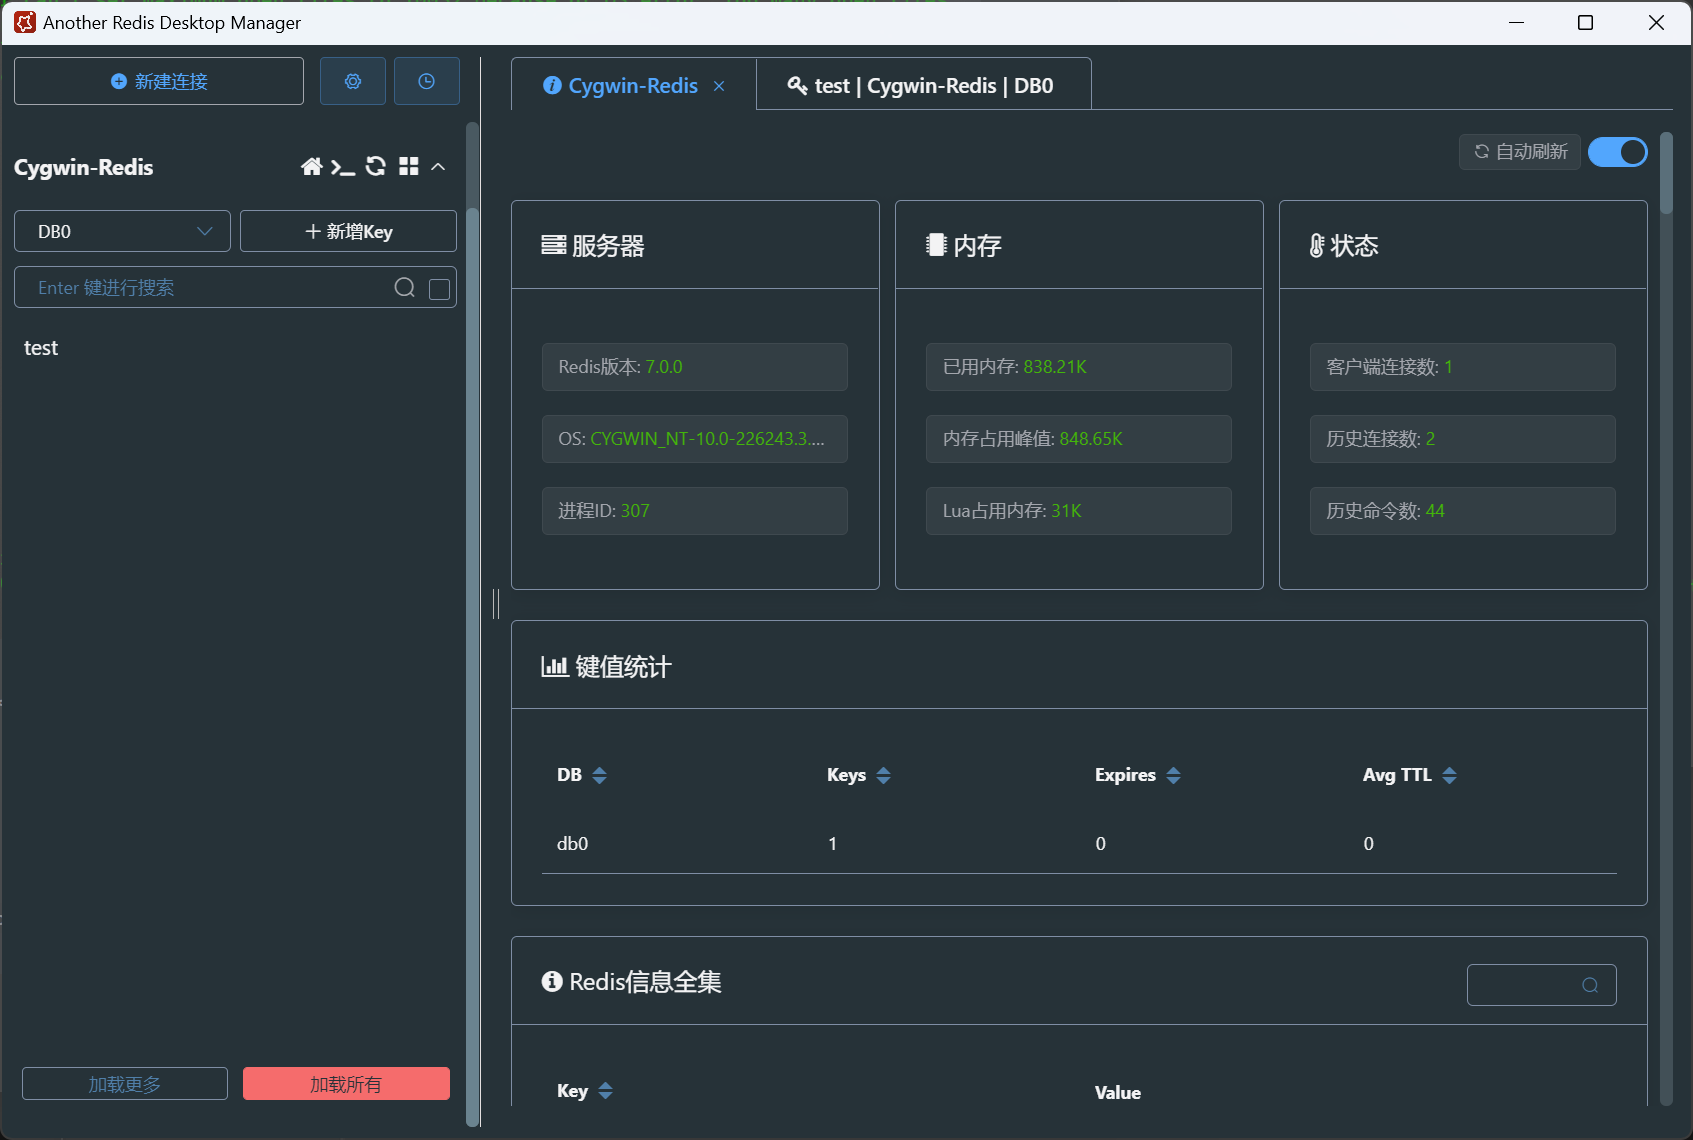The width and height of the screenshot is (1693, 1140).
Task: Click the main panel vertical scrollbar
Action: pyautogui.click(x=1666, y=173)
